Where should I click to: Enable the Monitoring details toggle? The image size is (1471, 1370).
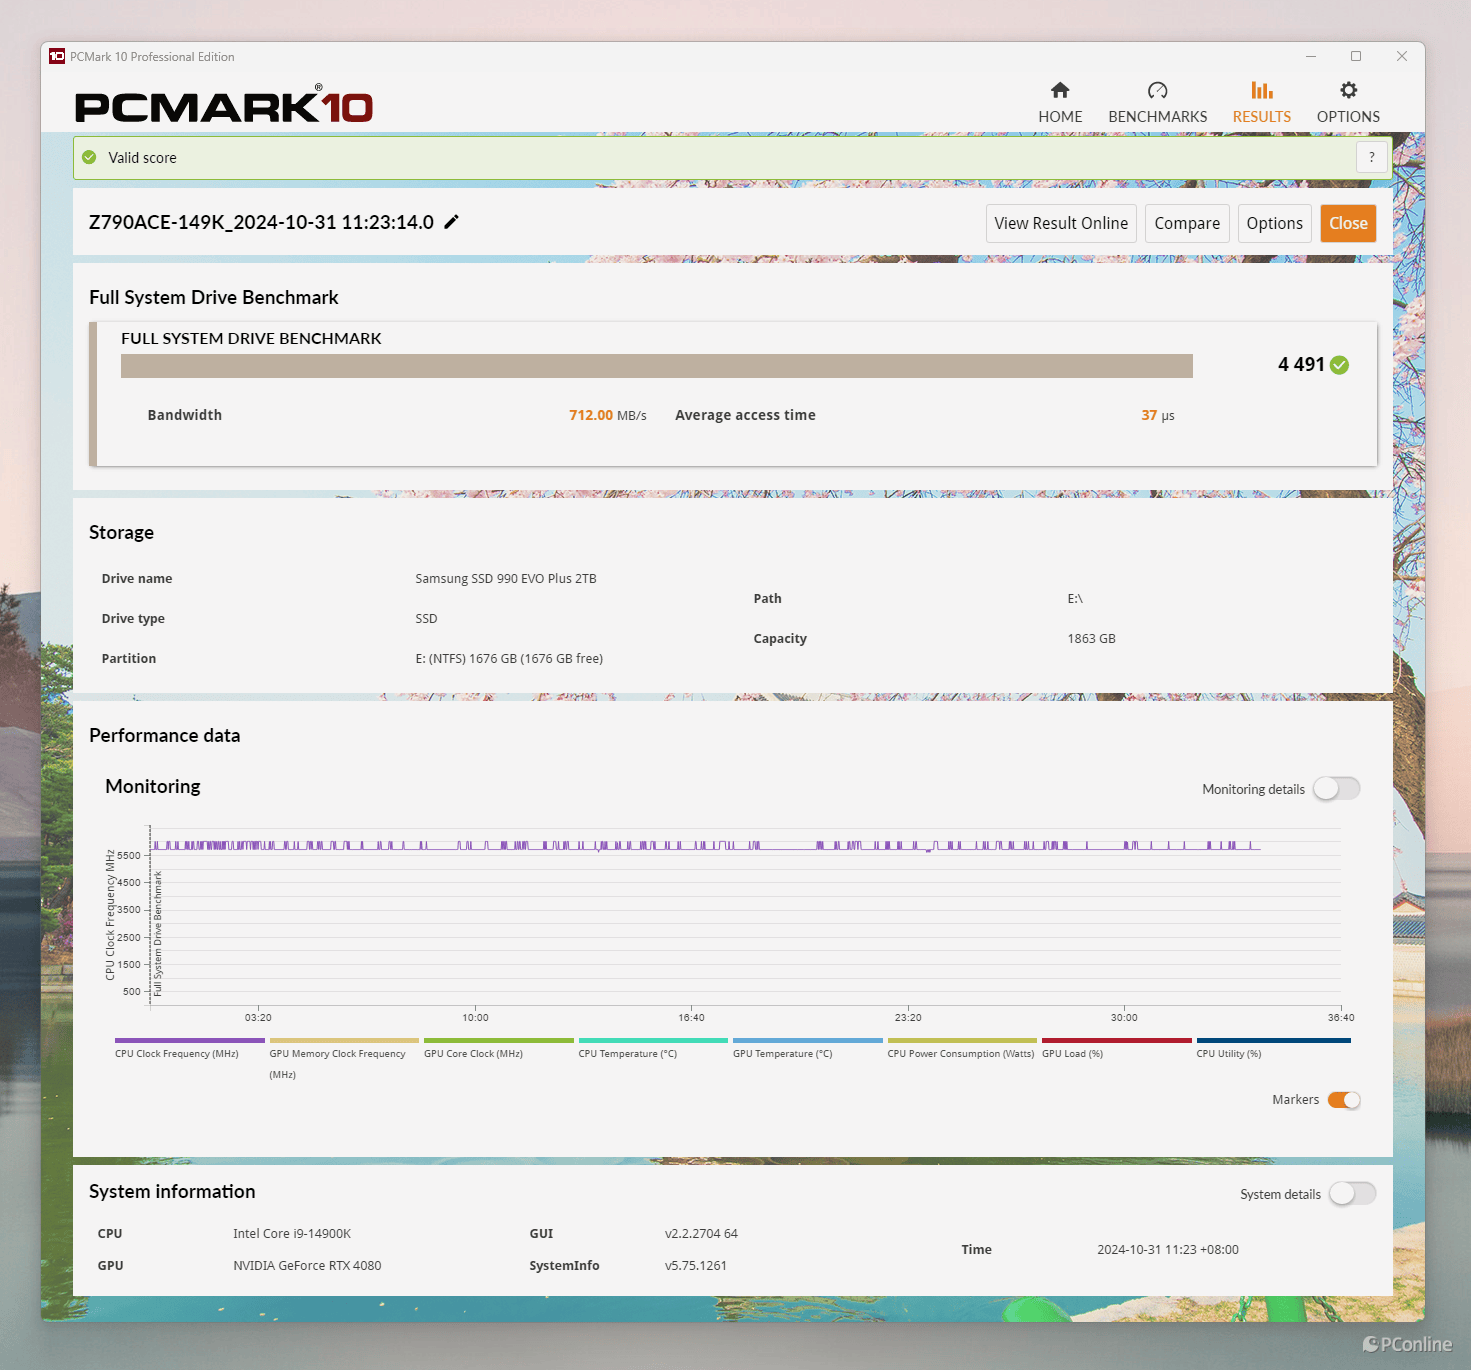[x=1336, y=789]
